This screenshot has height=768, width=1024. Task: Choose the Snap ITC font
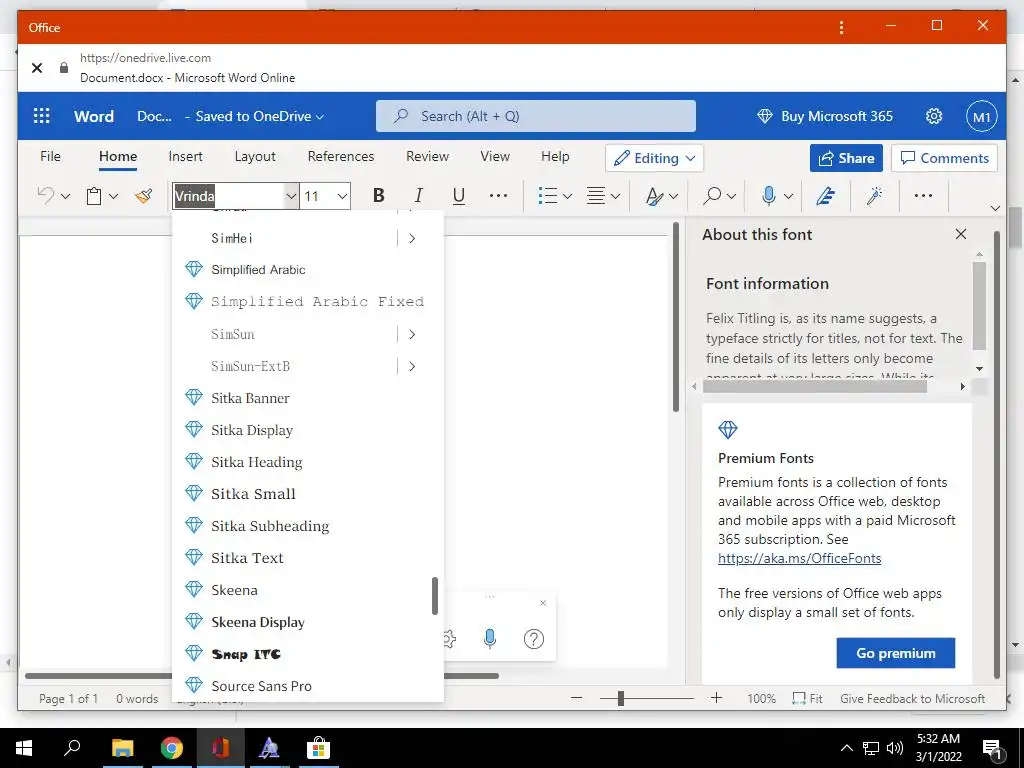(x=308, y=654)
